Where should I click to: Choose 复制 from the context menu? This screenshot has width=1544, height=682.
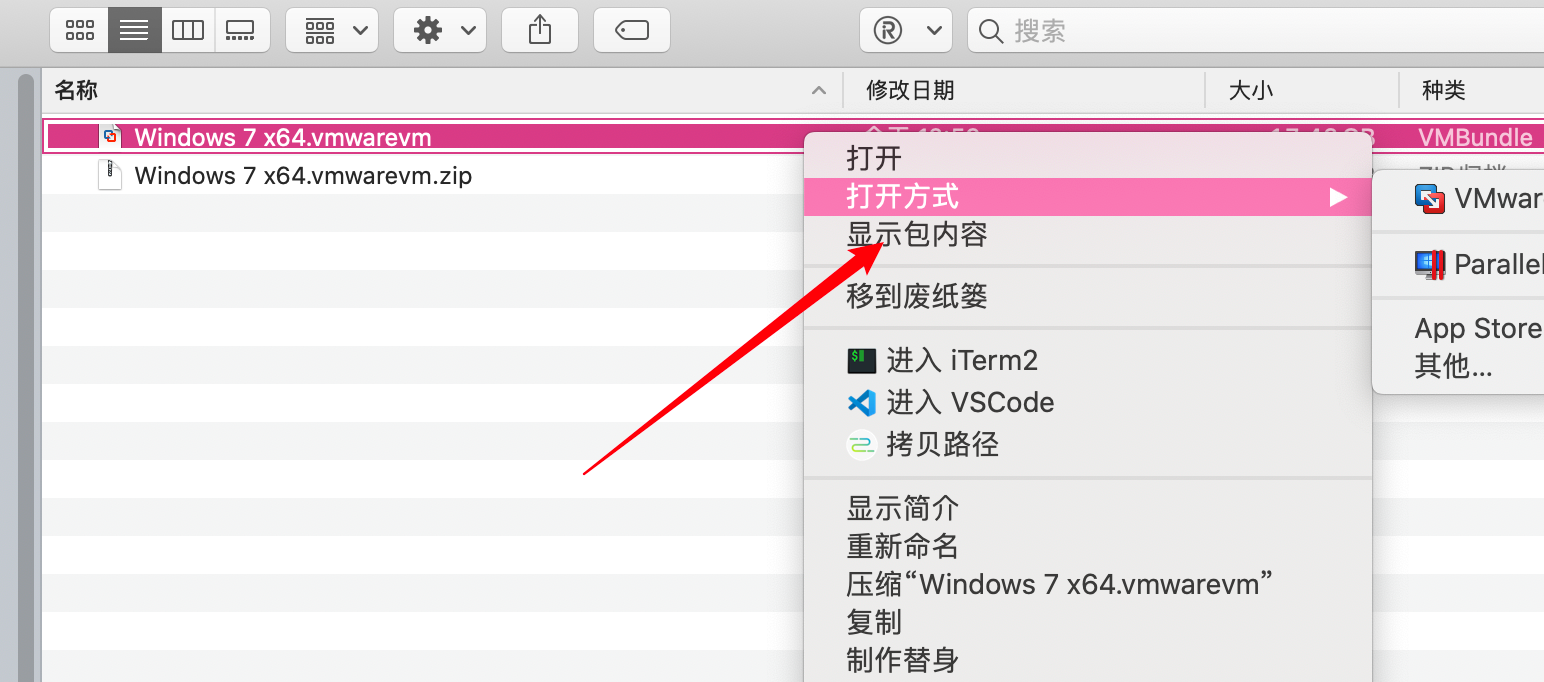coord(1088,622)
